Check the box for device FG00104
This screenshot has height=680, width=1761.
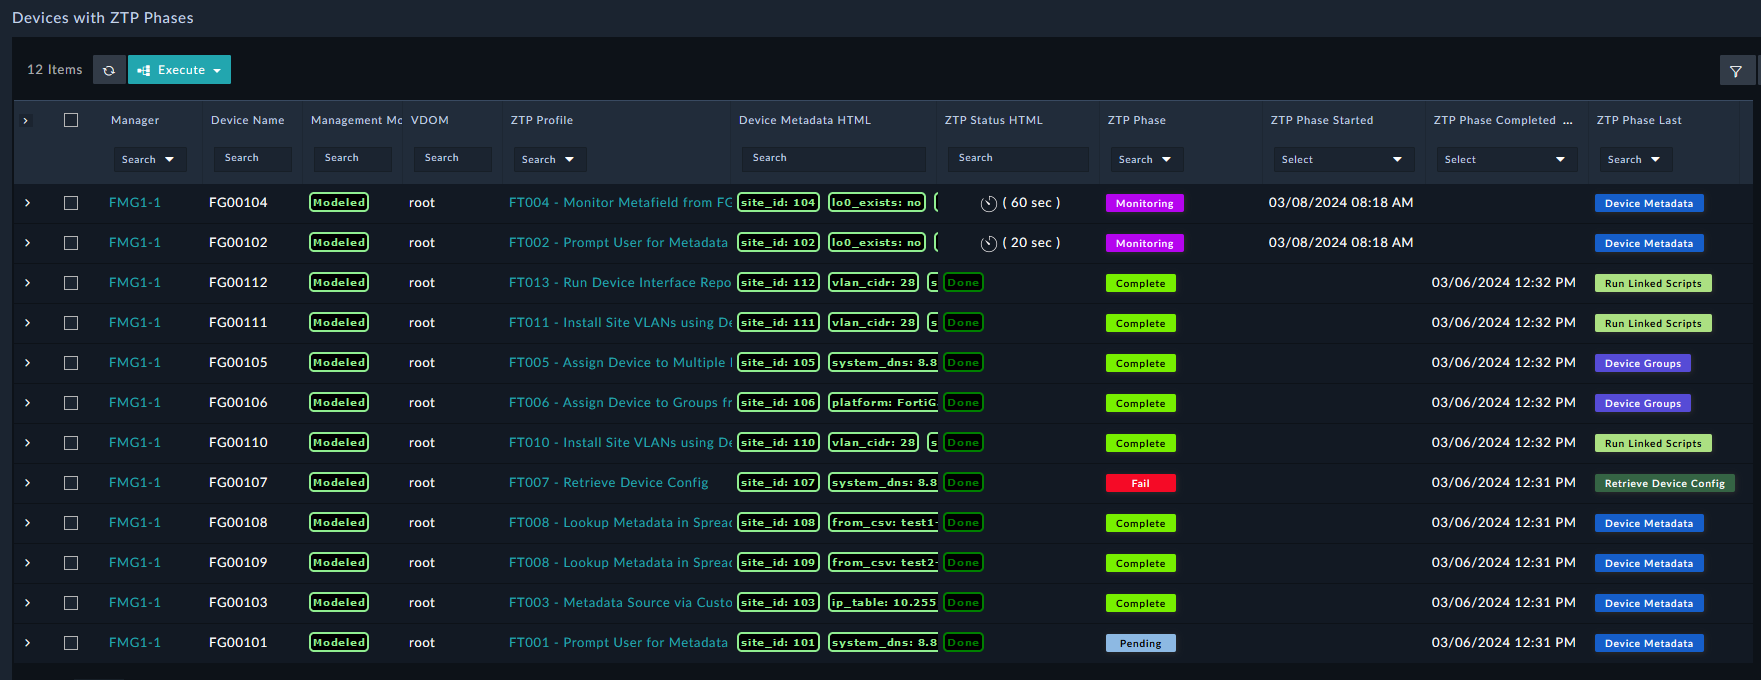point(71,203)
